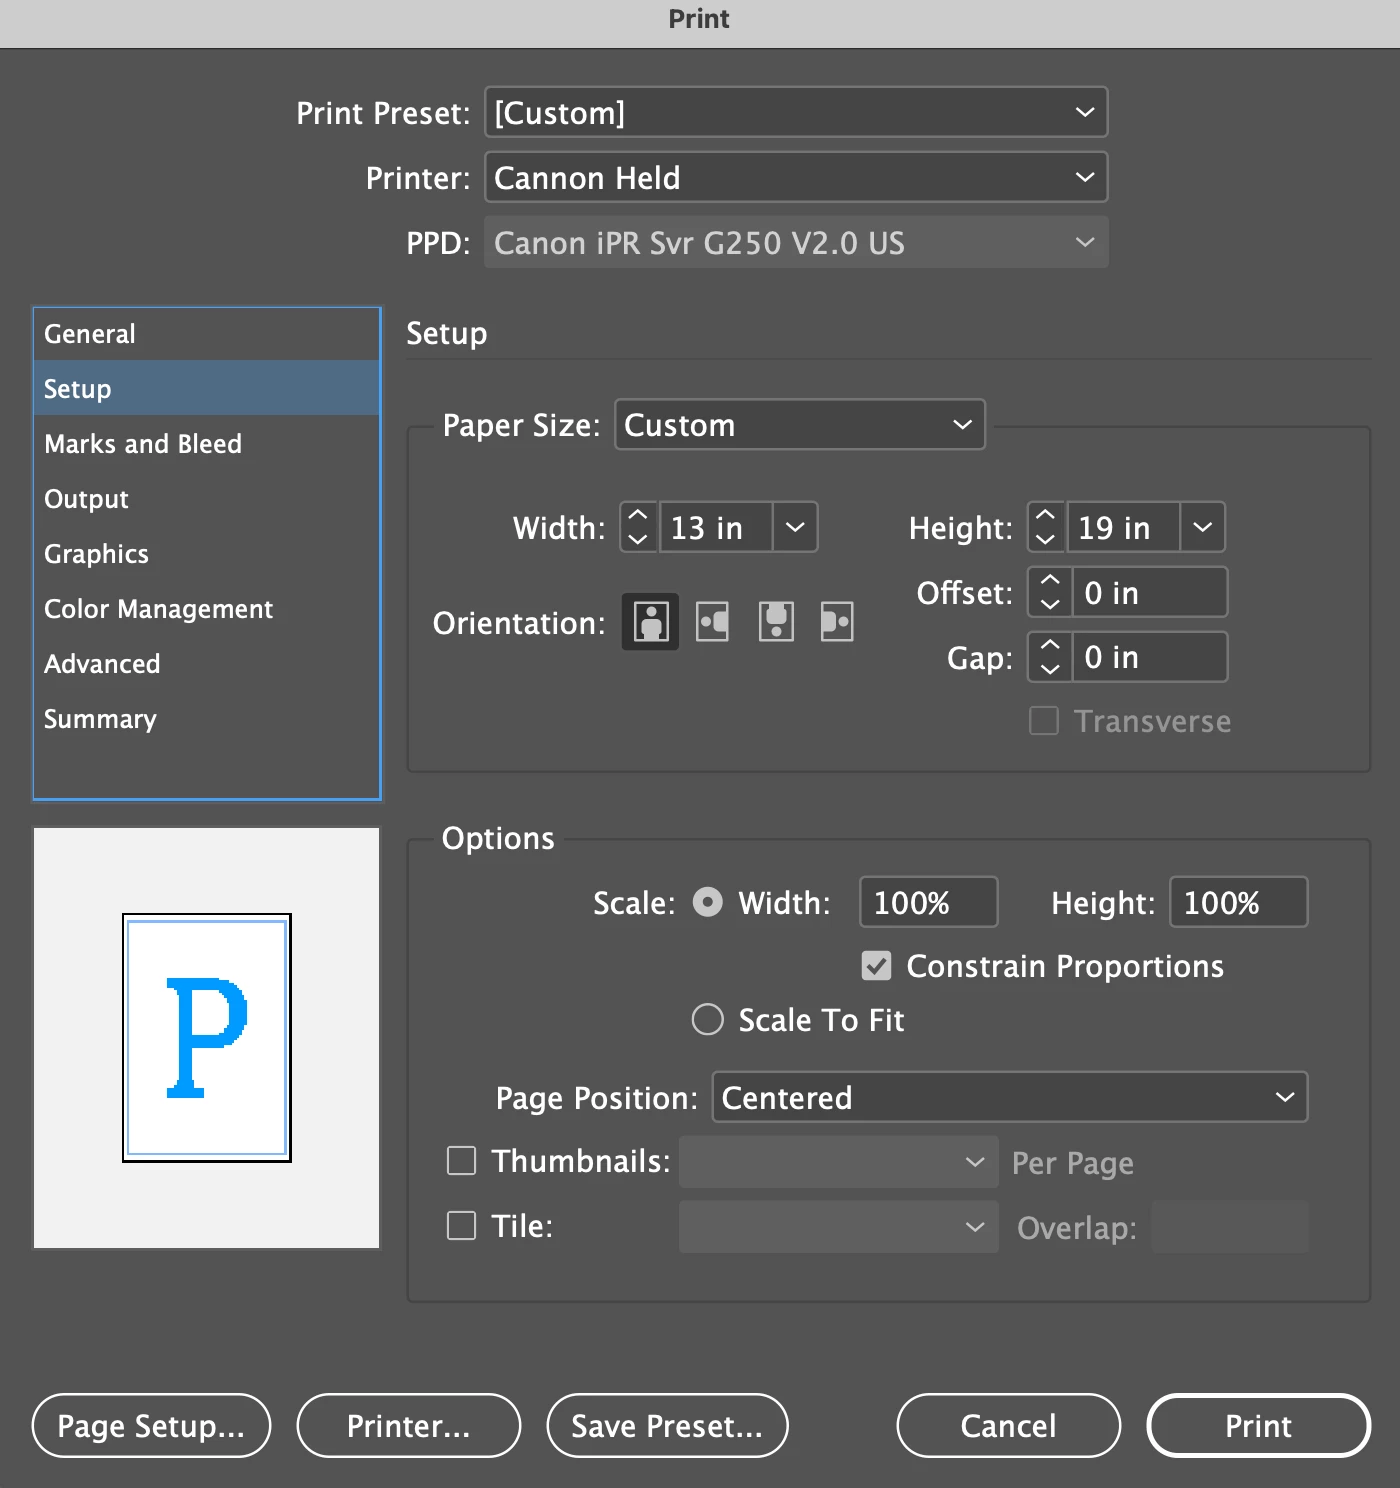Increase the paper Height stepper
Screen dimensions: 1400x1488
coord(1046,515)
